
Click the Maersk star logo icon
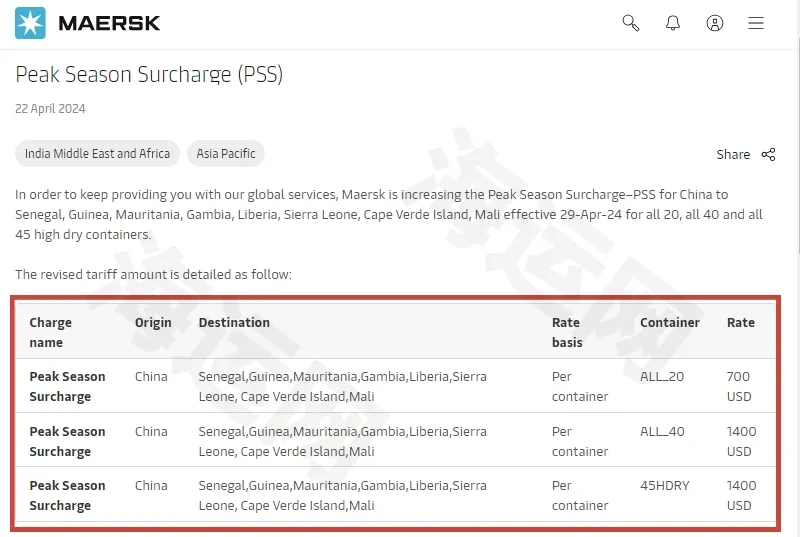30,23
